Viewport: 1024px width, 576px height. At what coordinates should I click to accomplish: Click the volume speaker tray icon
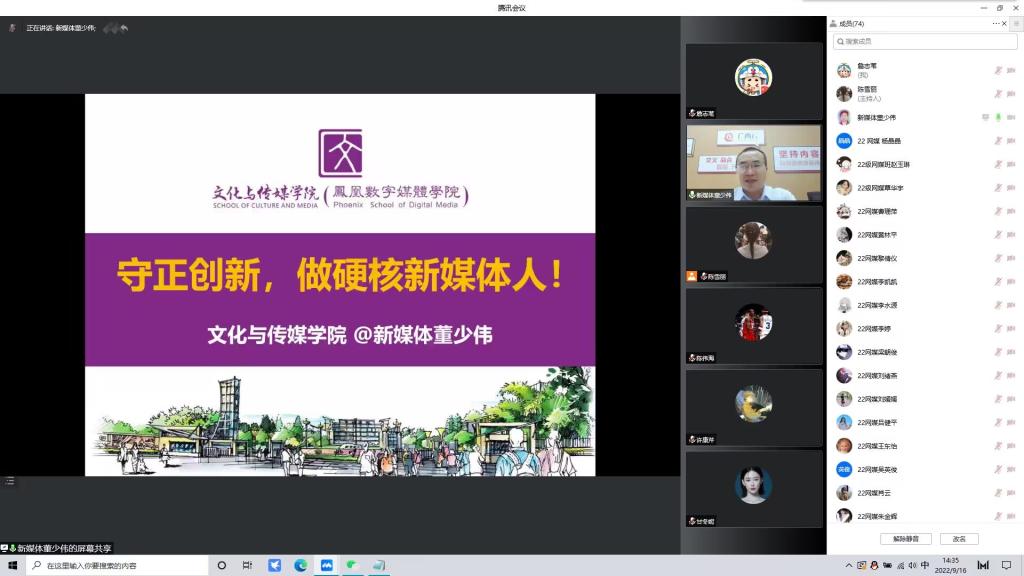coord(912,566)
